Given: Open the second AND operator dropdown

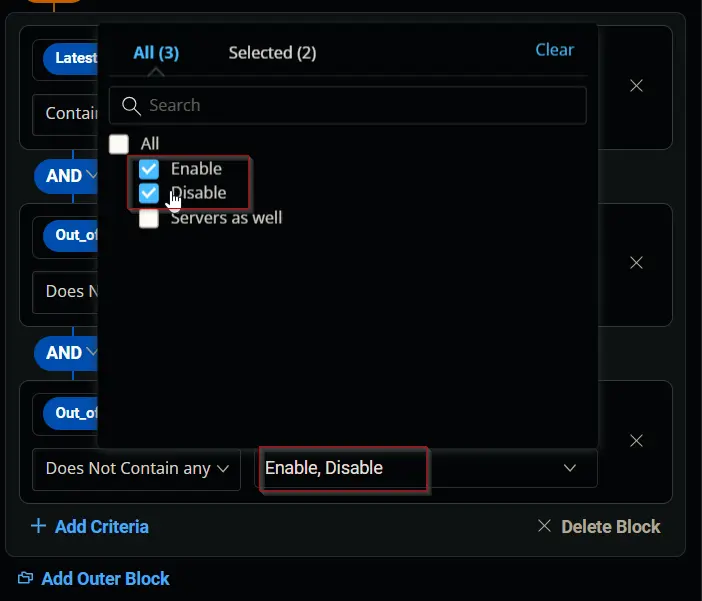Looking at the screenshot, I should (67, 353).
